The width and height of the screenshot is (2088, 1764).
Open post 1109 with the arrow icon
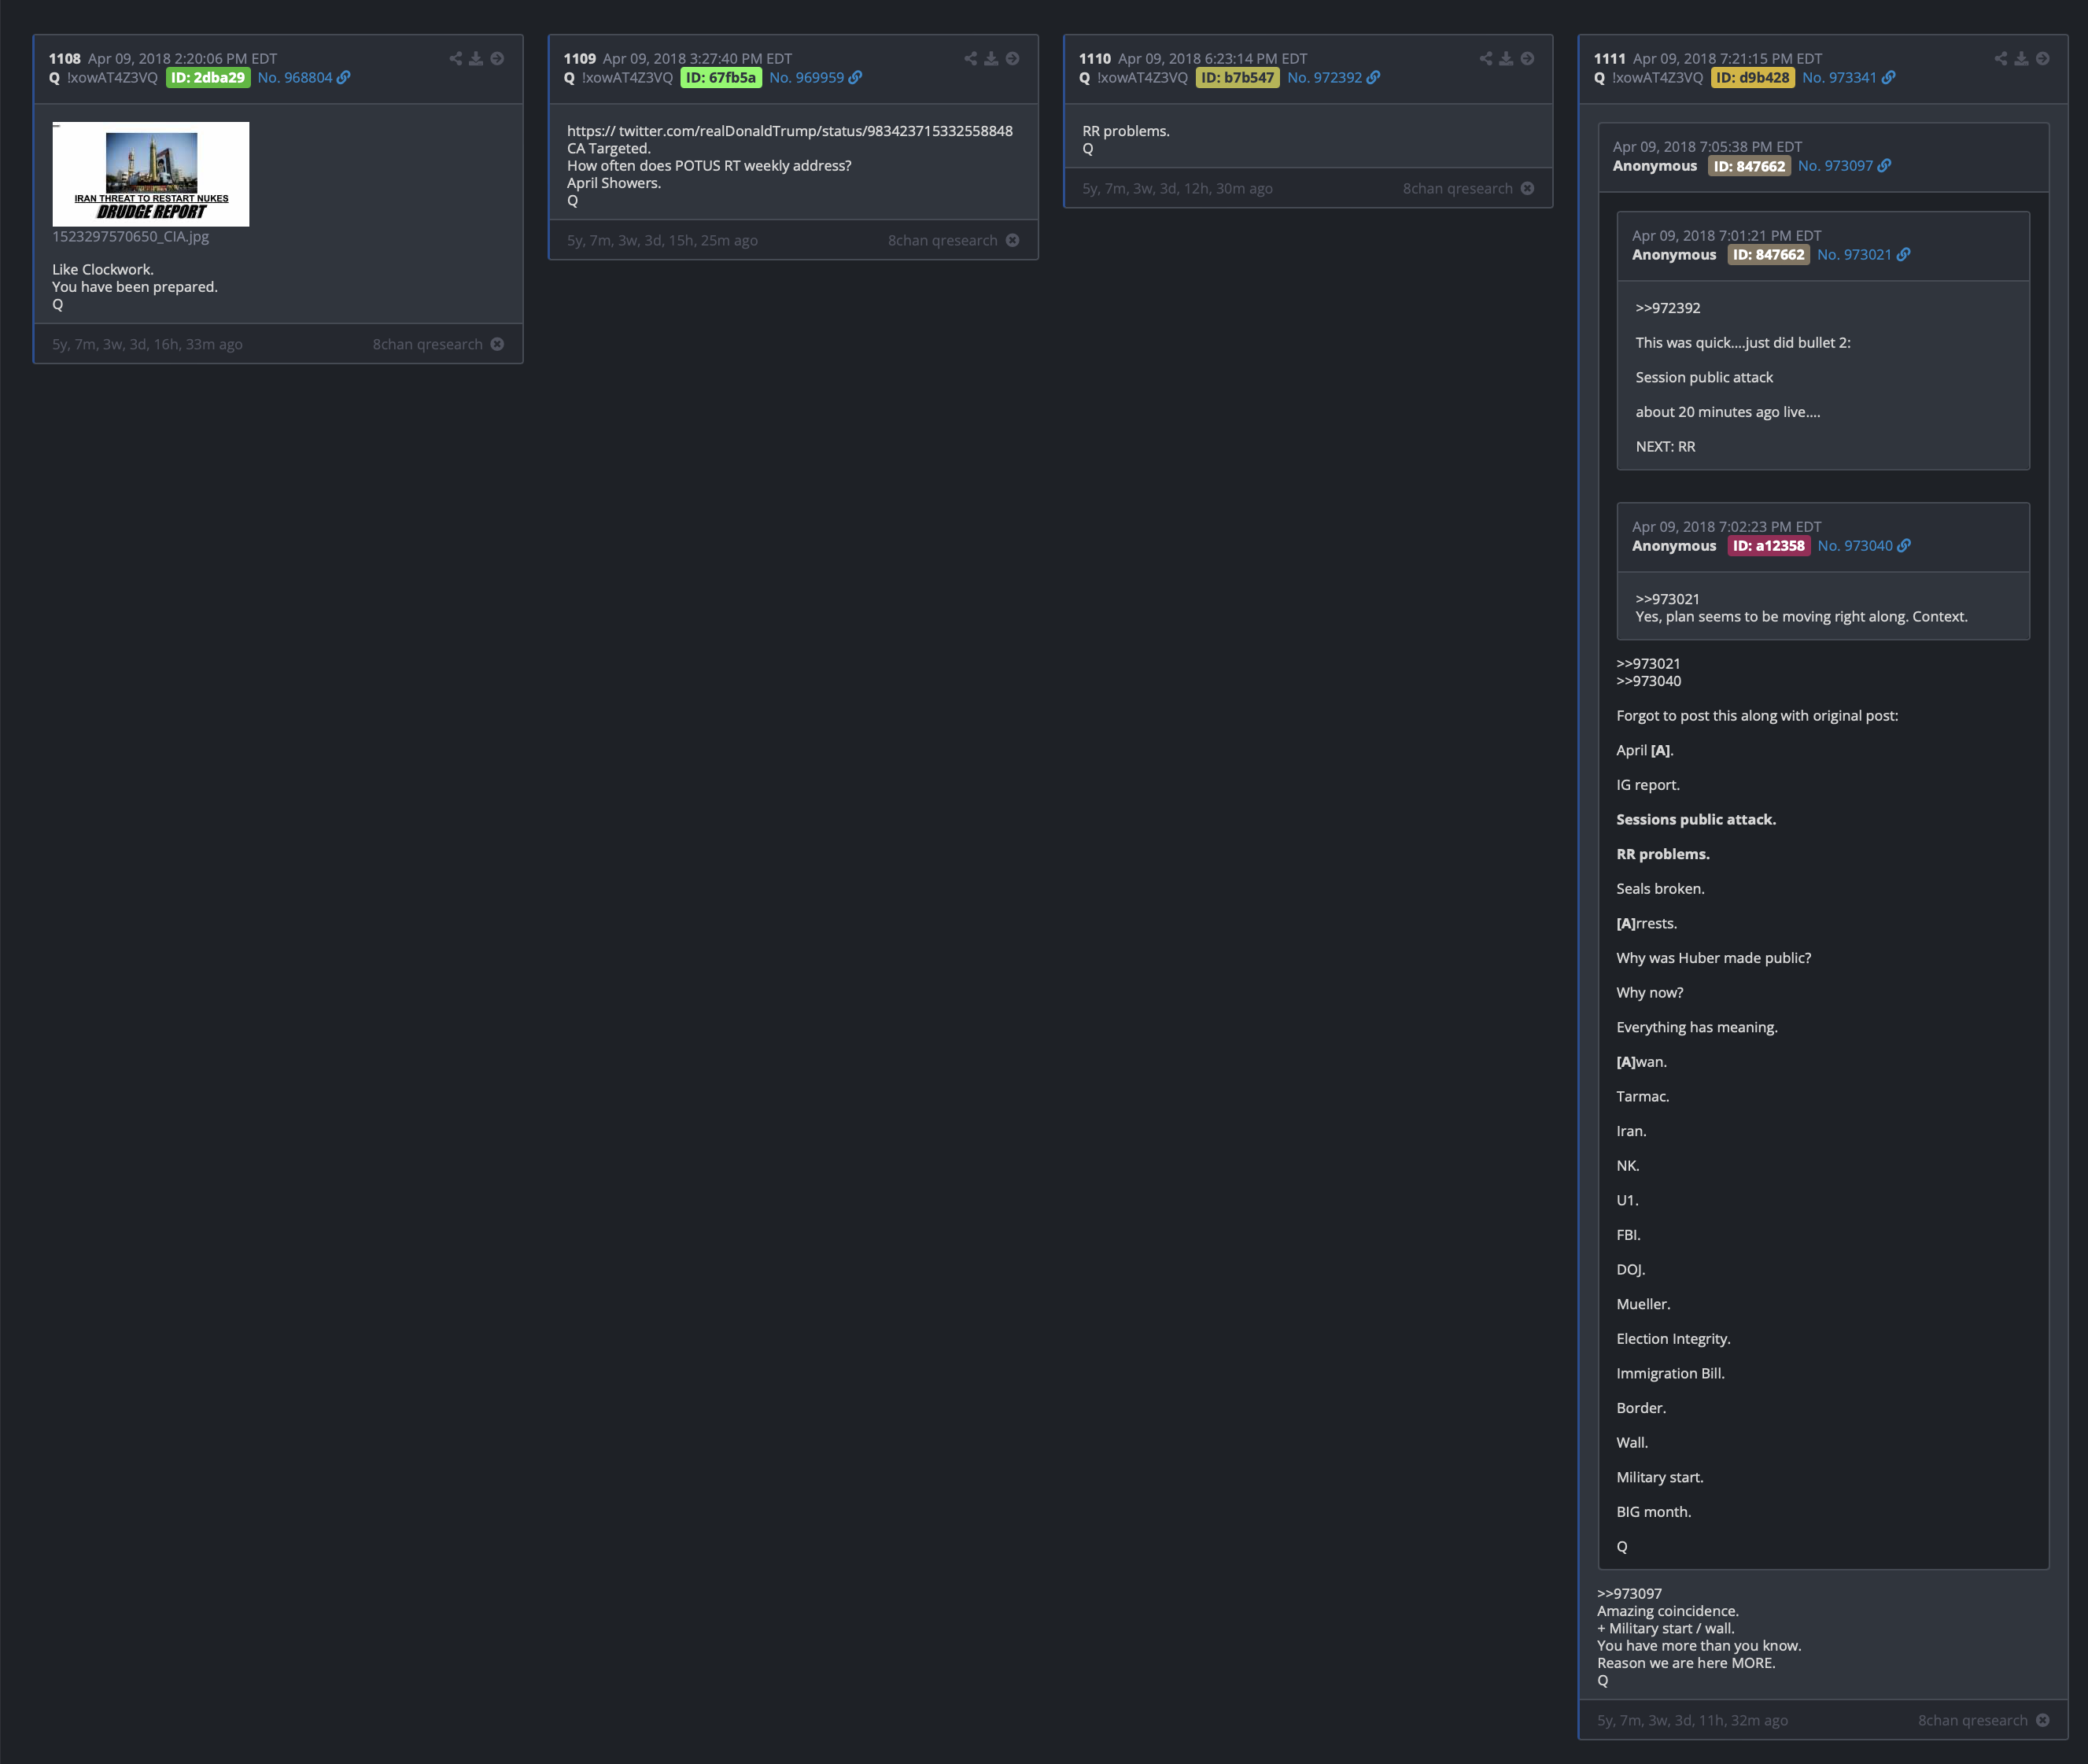1012,59
